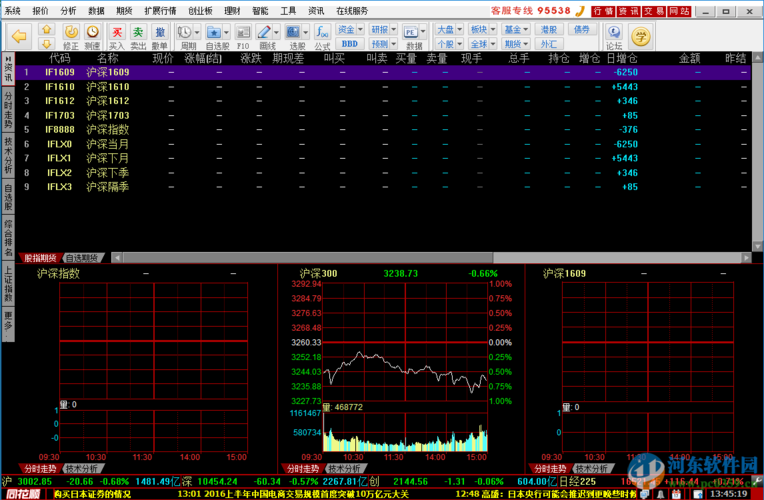Viewport: 764px width, 500px height.
Task: Open the 论坛 forum icon
Action: click(x=613, y=32)
